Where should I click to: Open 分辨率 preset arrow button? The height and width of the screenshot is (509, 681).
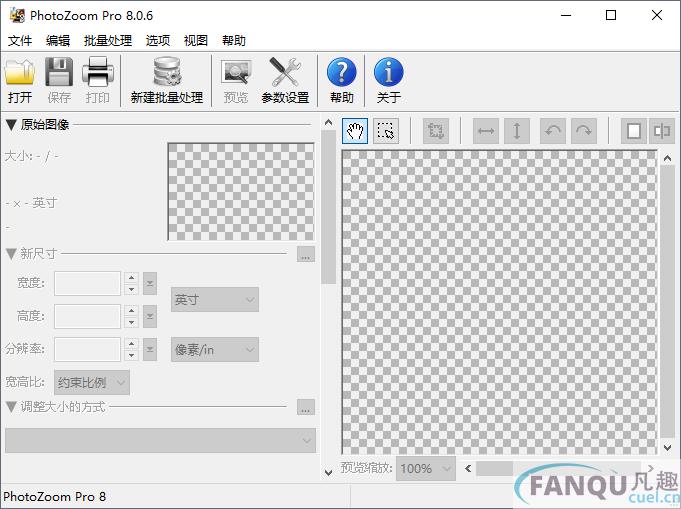[x=150, y=350]
